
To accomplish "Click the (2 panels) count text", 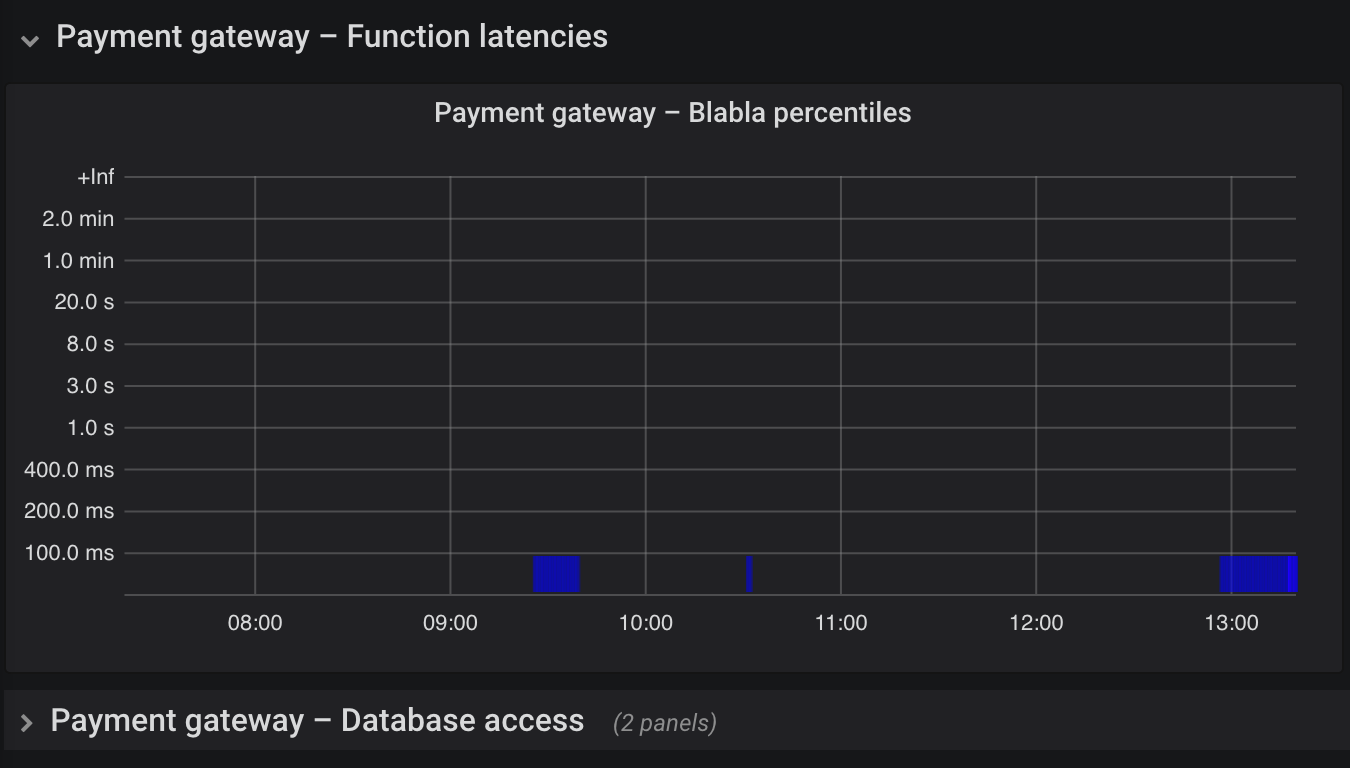I will [664, 723].
